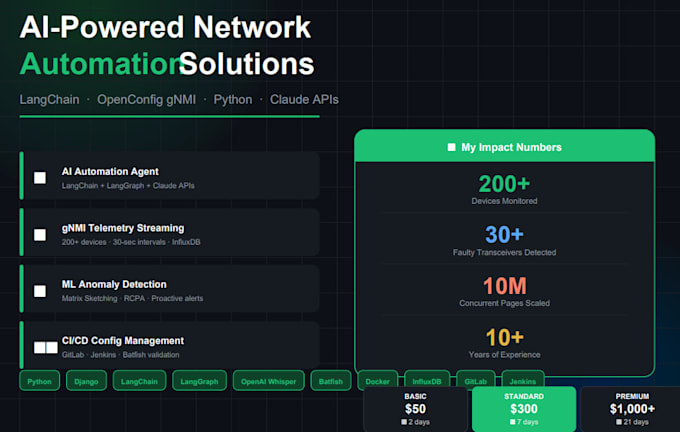Click the icon beside 2 days

click(404, 422)
